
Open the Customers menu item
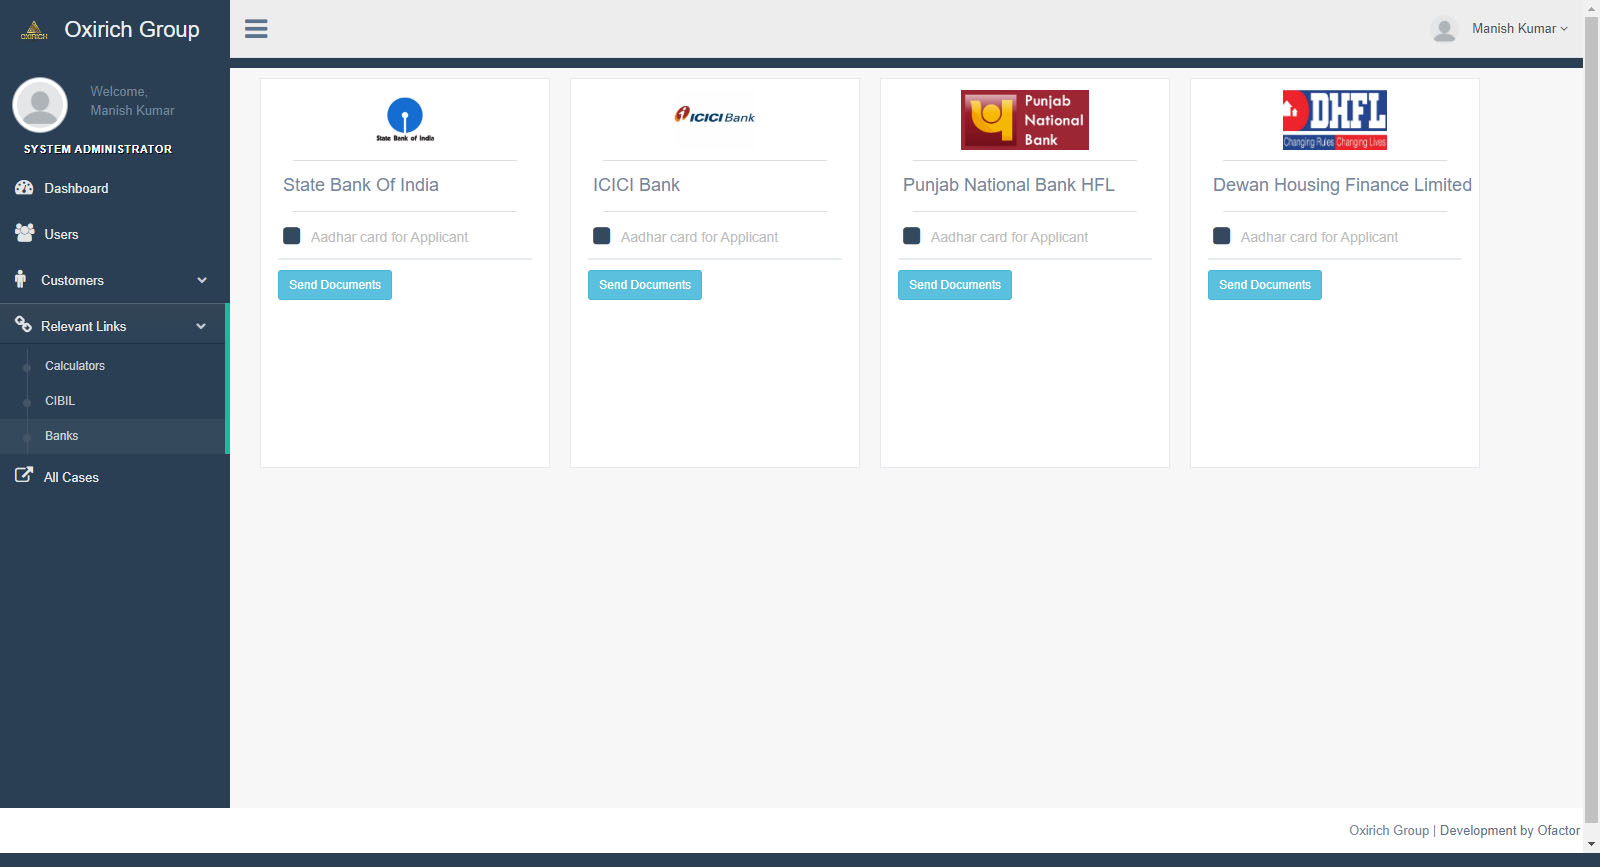[x=115, y=280]
